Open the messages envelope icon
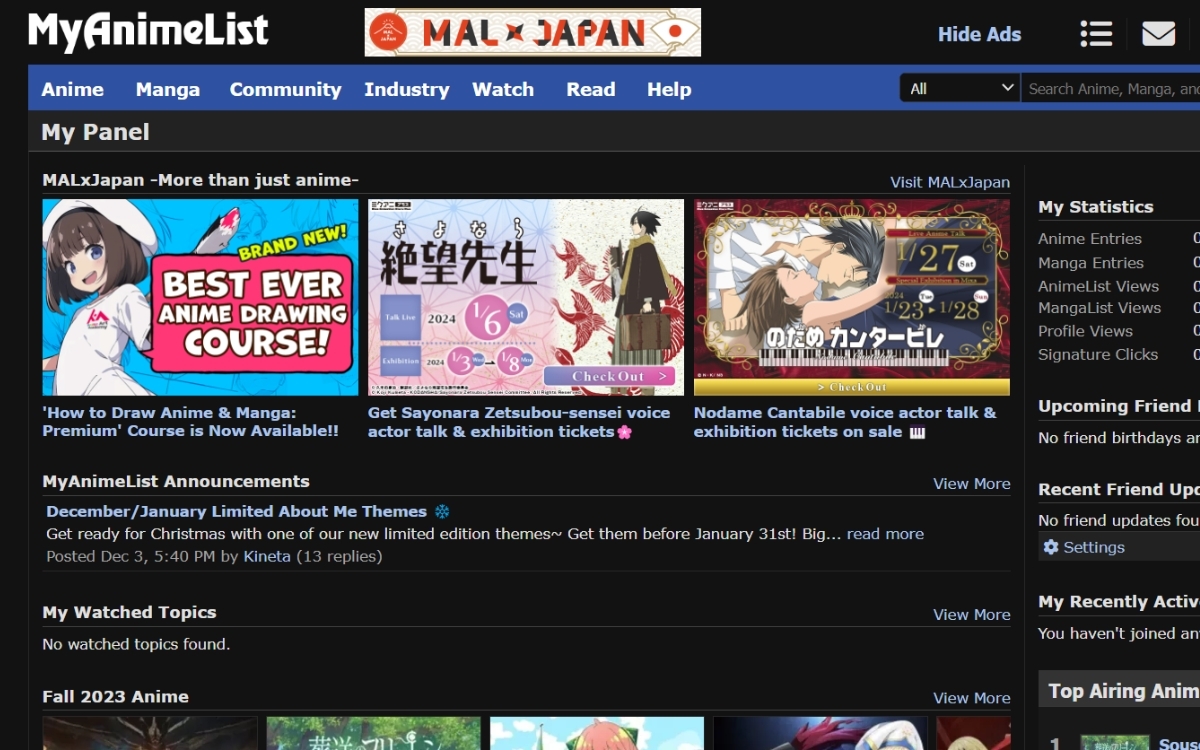Viewport: 1200px width, 750px height. tap(1158, 33)
